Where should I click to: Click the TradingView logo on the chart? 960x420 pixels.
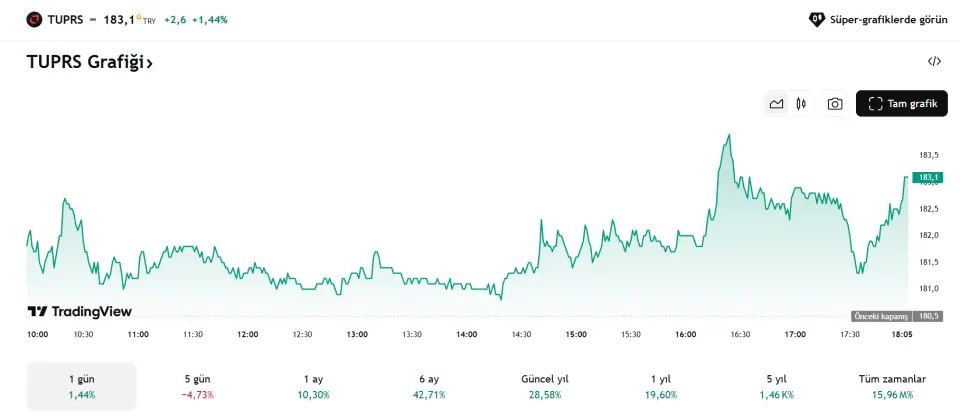point(79,312)
